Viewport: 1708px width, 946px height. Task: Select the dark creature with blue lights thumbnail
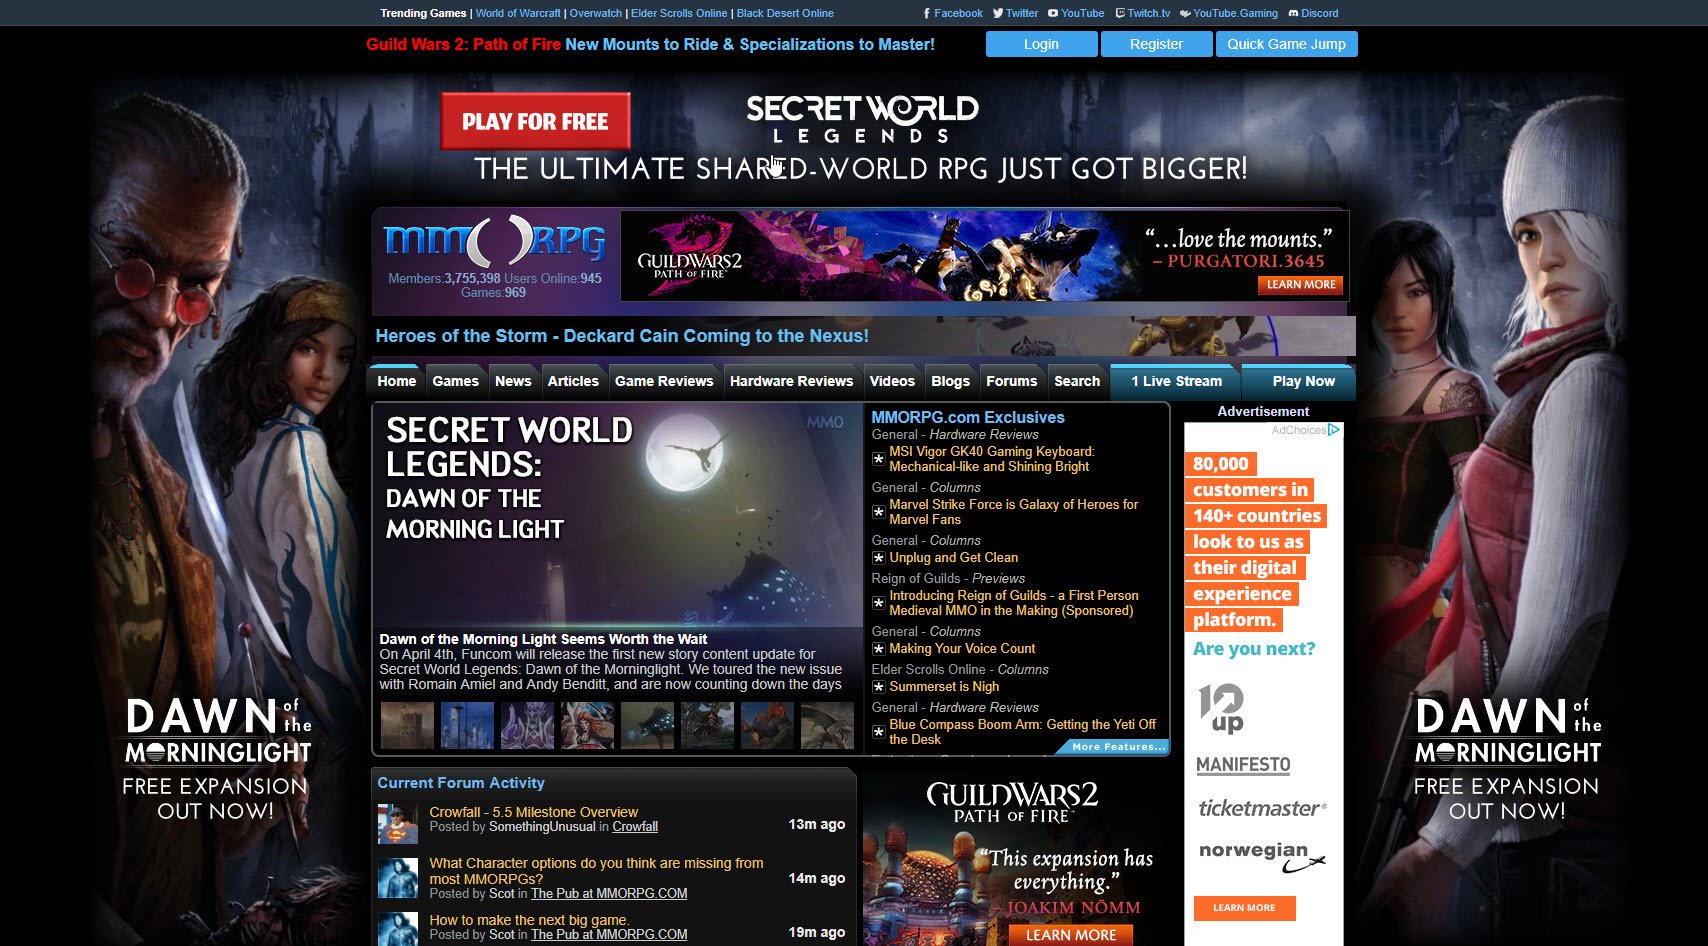point(647,725)
